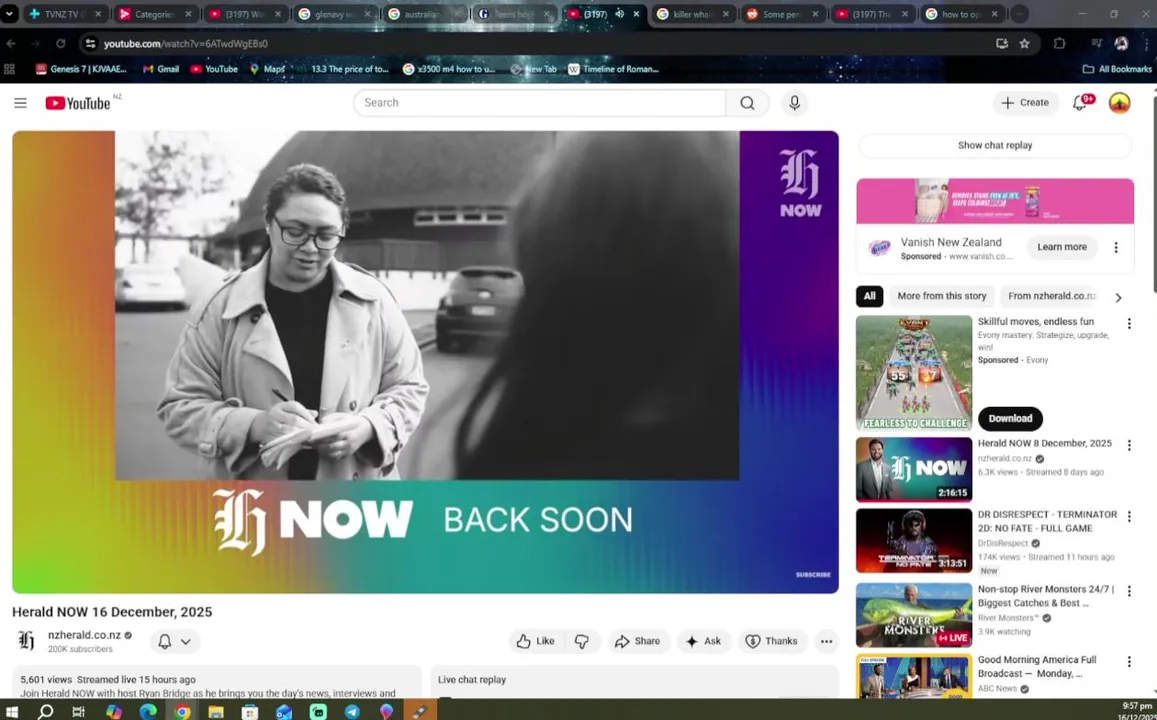
Task: Open Herald NOW 8 December, 2025 title
Action: (1044, 443)
